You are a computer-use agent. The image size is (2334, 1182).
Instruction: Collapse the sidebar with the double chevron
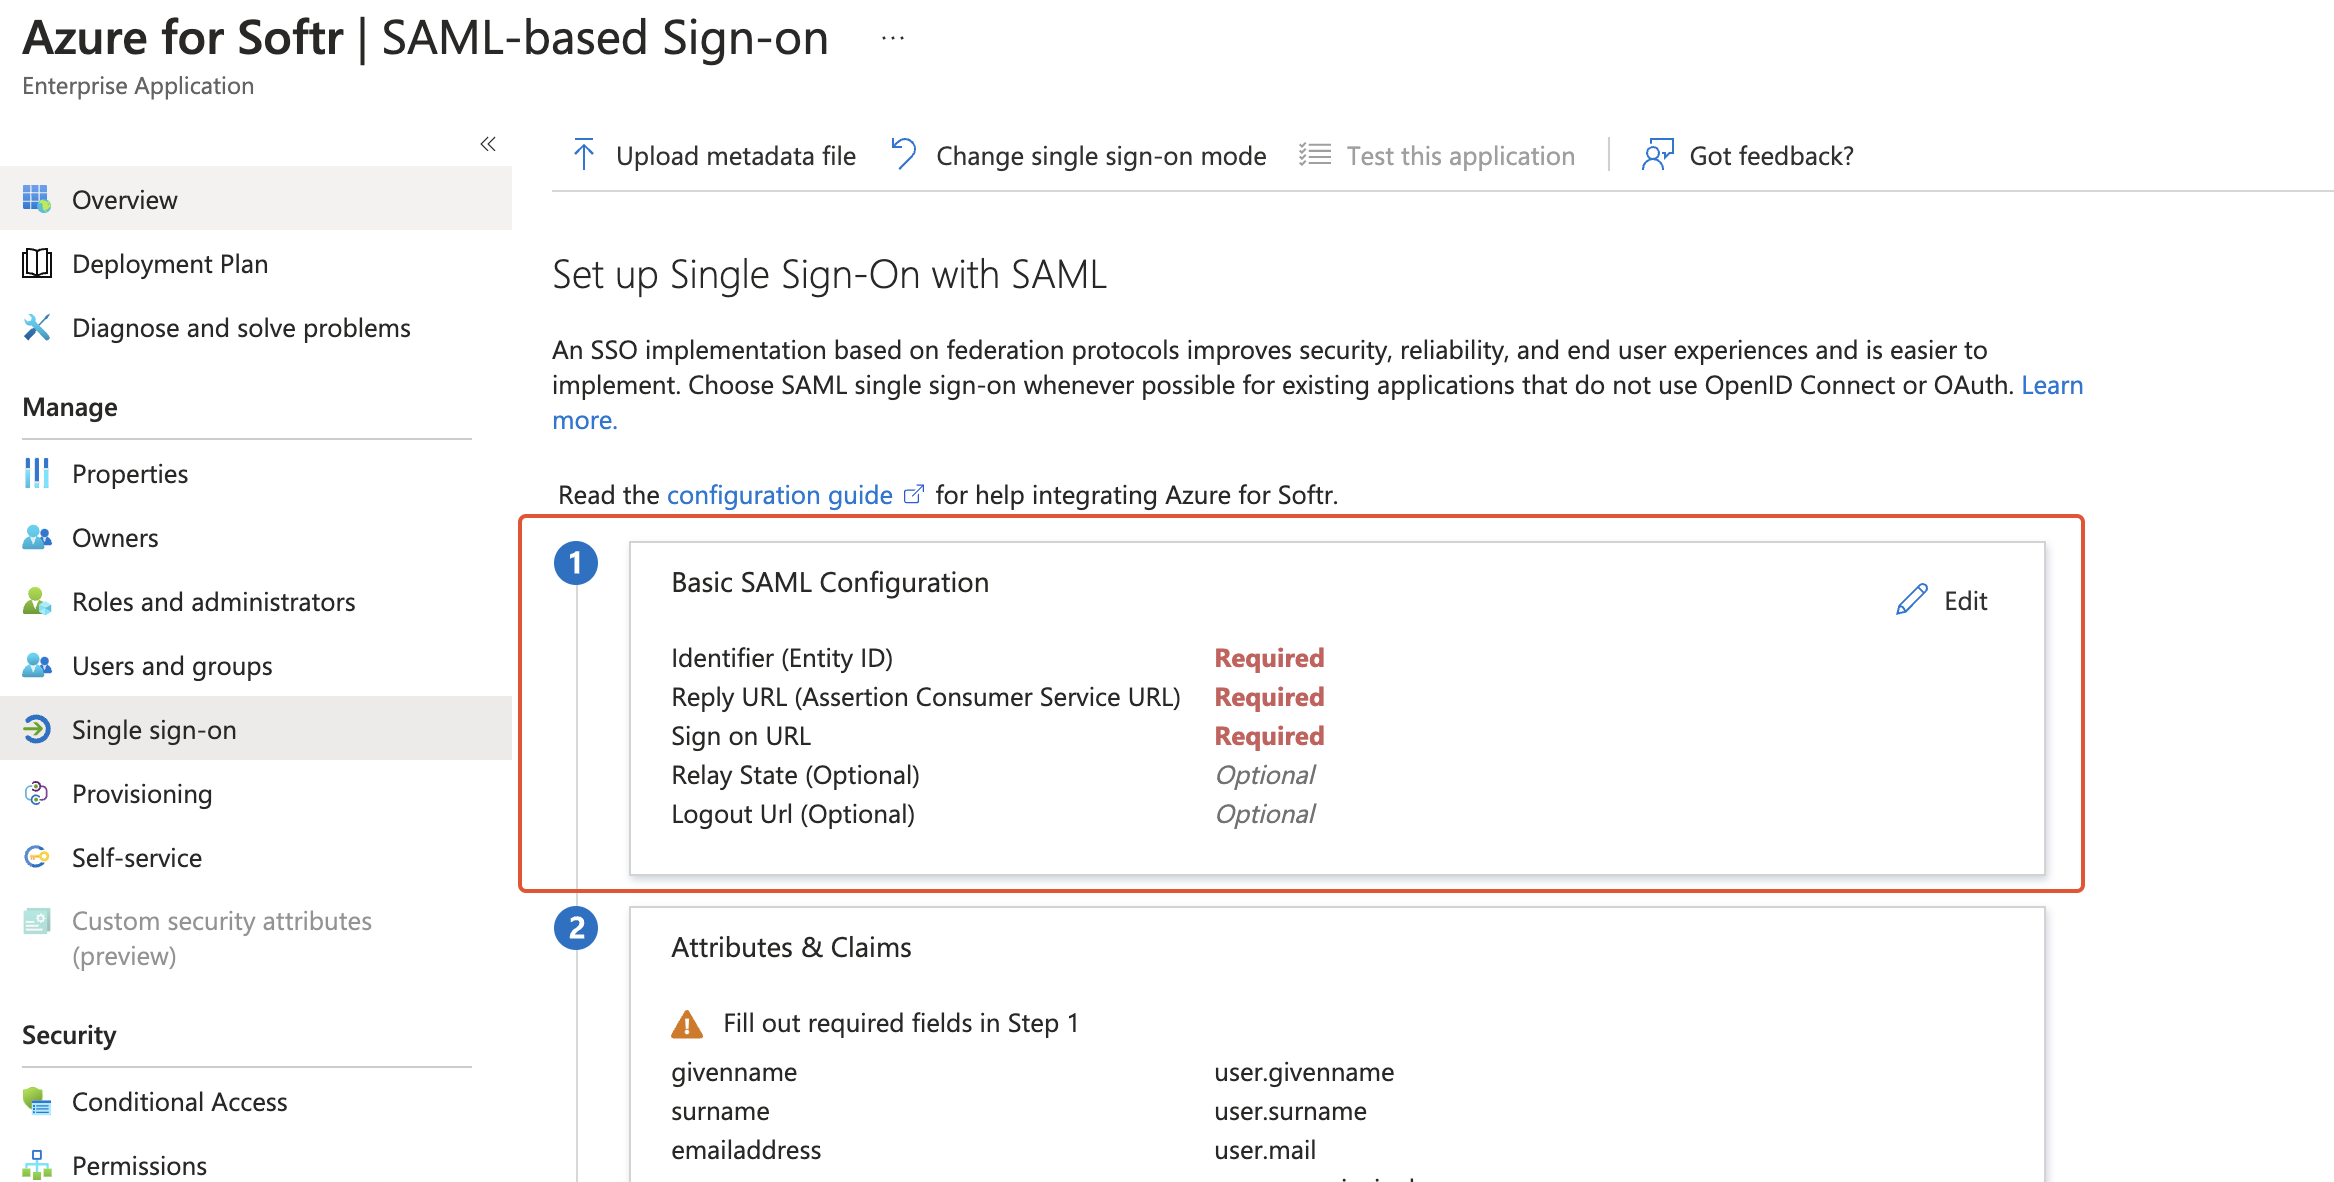(488, 143)
